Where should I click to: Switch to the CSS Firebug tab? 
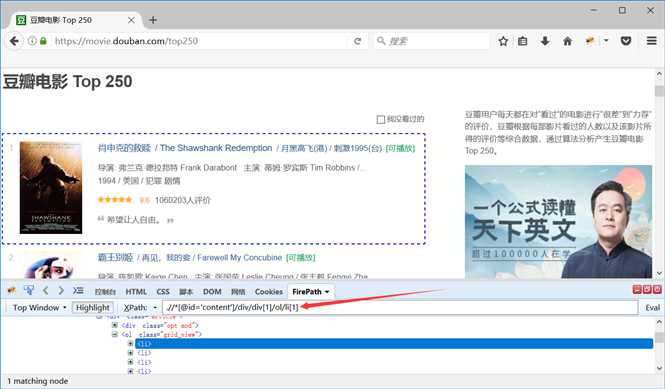tap(163, 292)
